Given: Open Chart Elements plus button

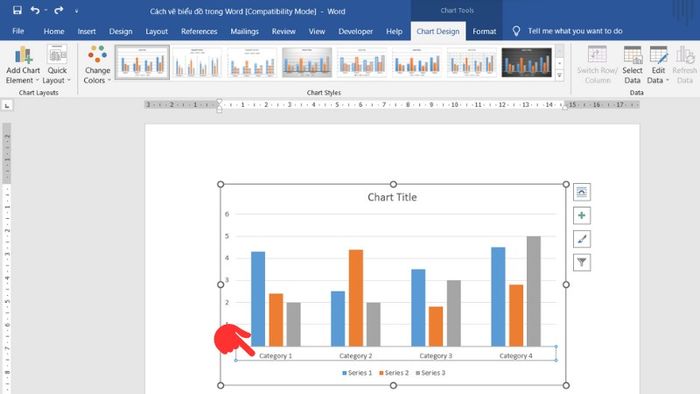Looking at the screenshot, I should pos(582,216).
